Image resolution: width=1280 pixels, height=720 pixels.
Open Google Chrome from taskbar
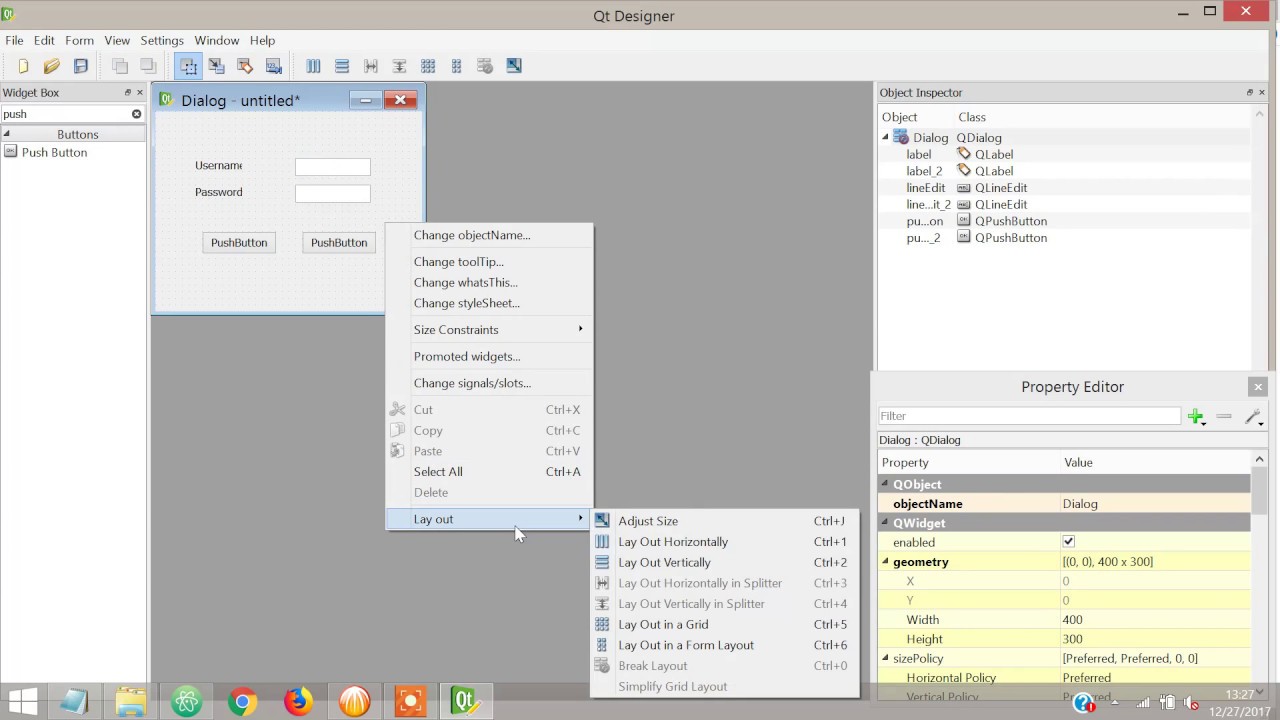[x=242, y=702]
